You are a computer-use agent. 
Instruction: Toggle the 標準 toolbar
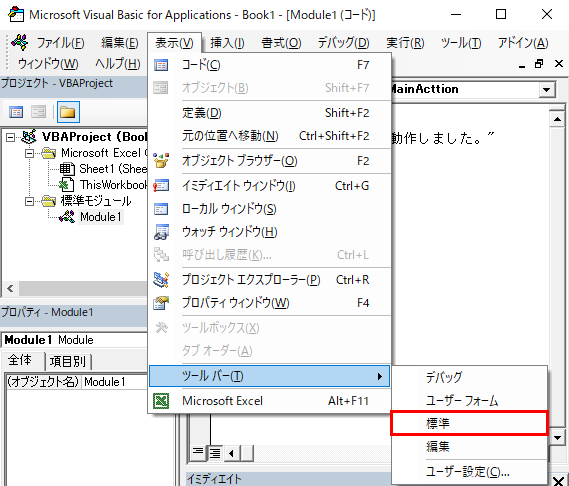pyautogui.click(x=469, y=423)
